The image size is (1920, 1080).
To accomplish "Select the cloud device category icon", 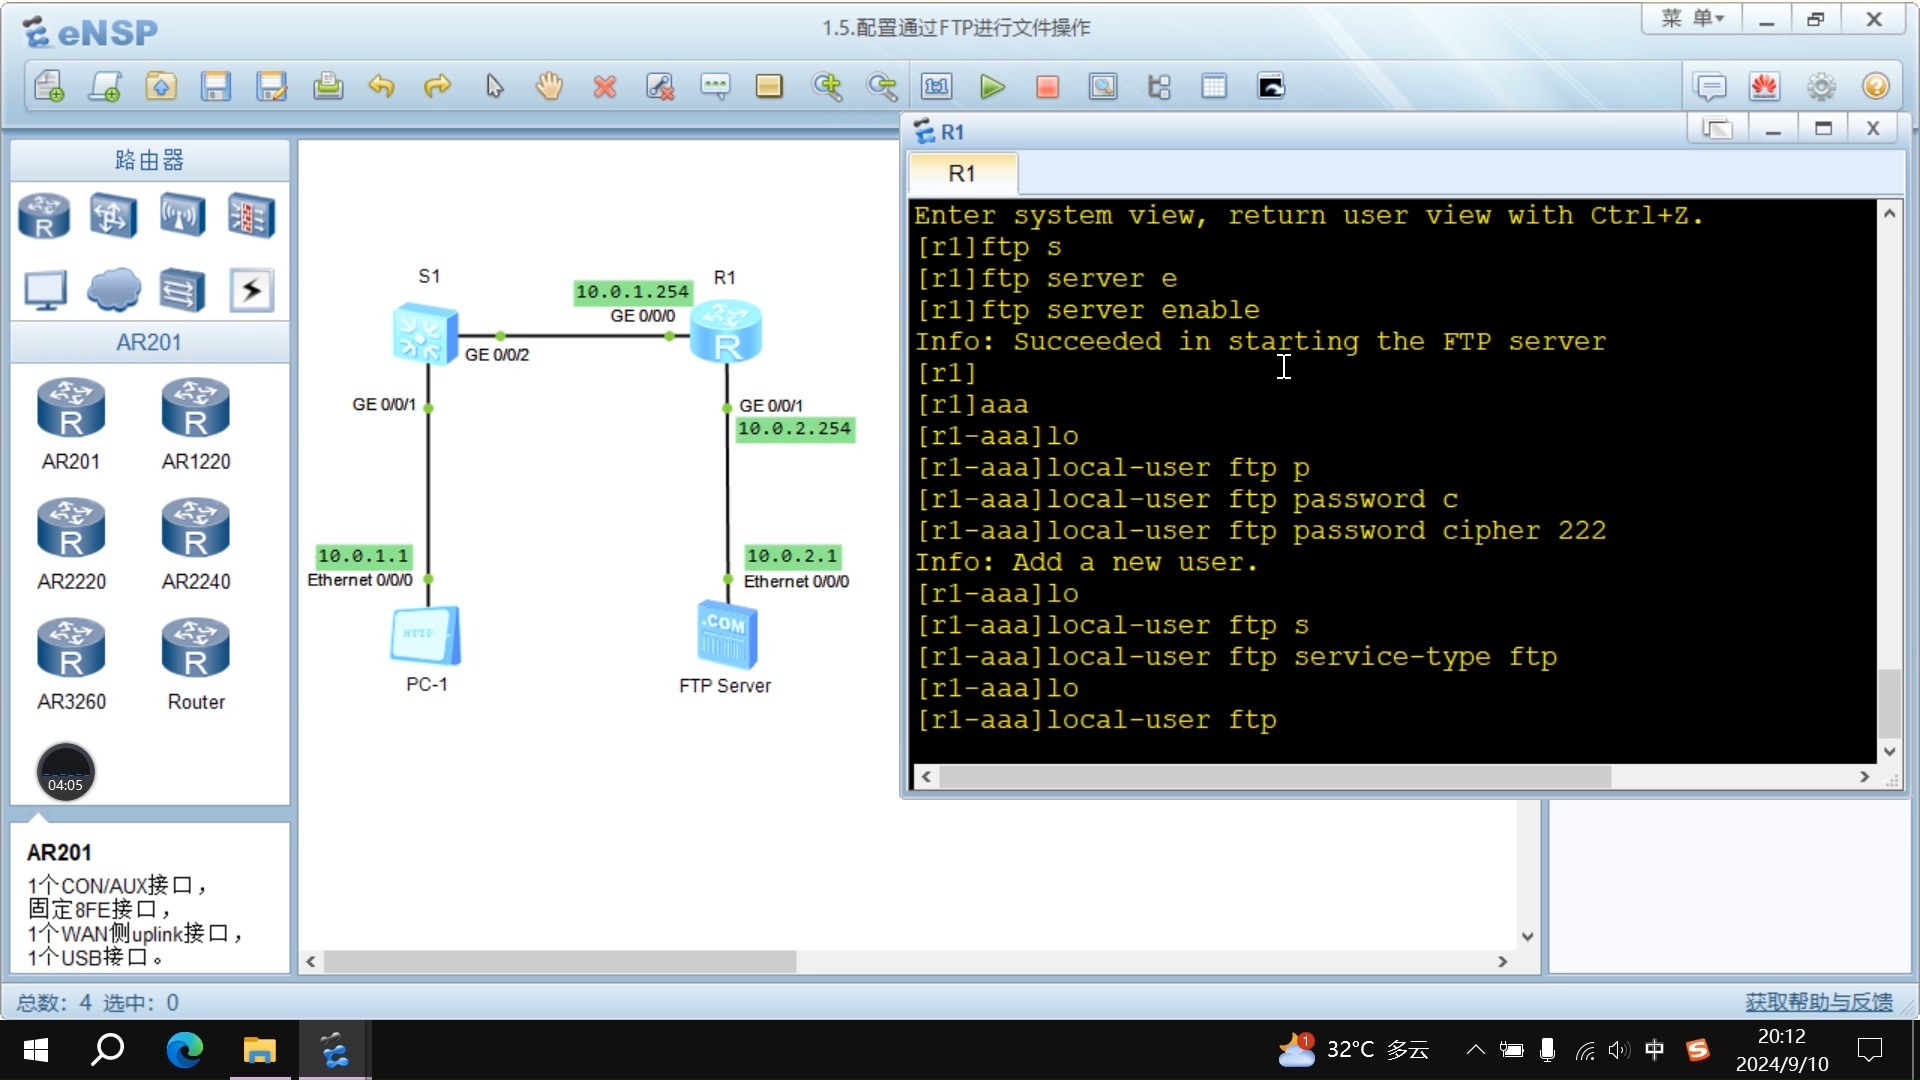I will point(113,290).
